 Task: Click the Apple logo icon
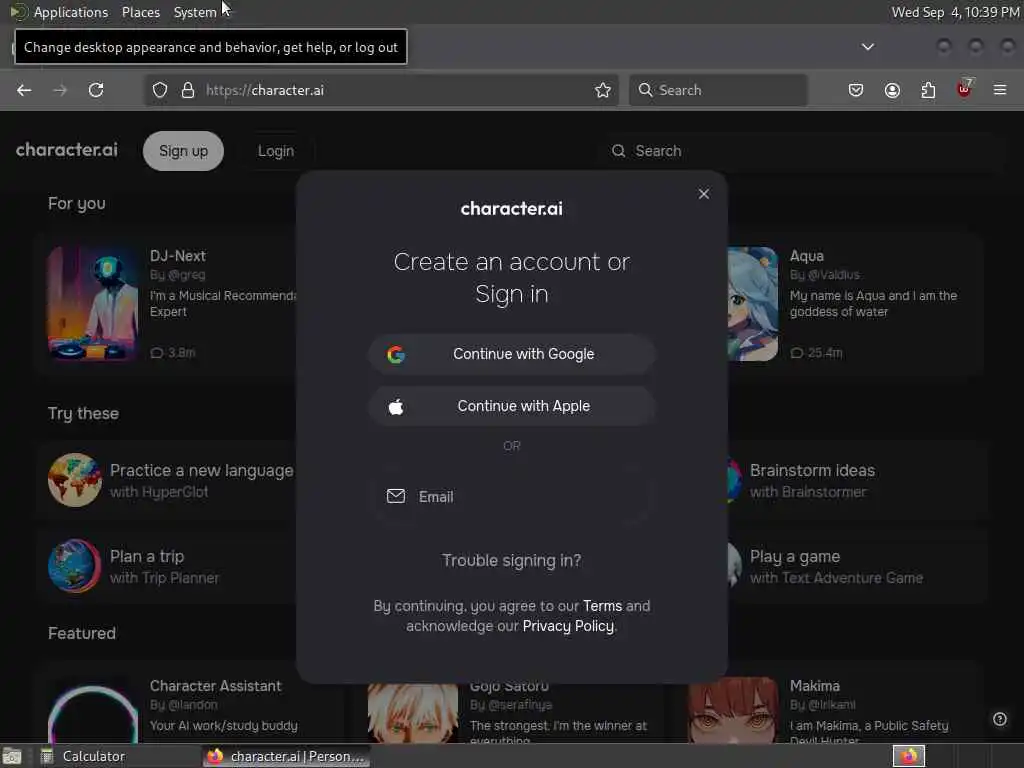pyautogui.click(x=396, y=407)
